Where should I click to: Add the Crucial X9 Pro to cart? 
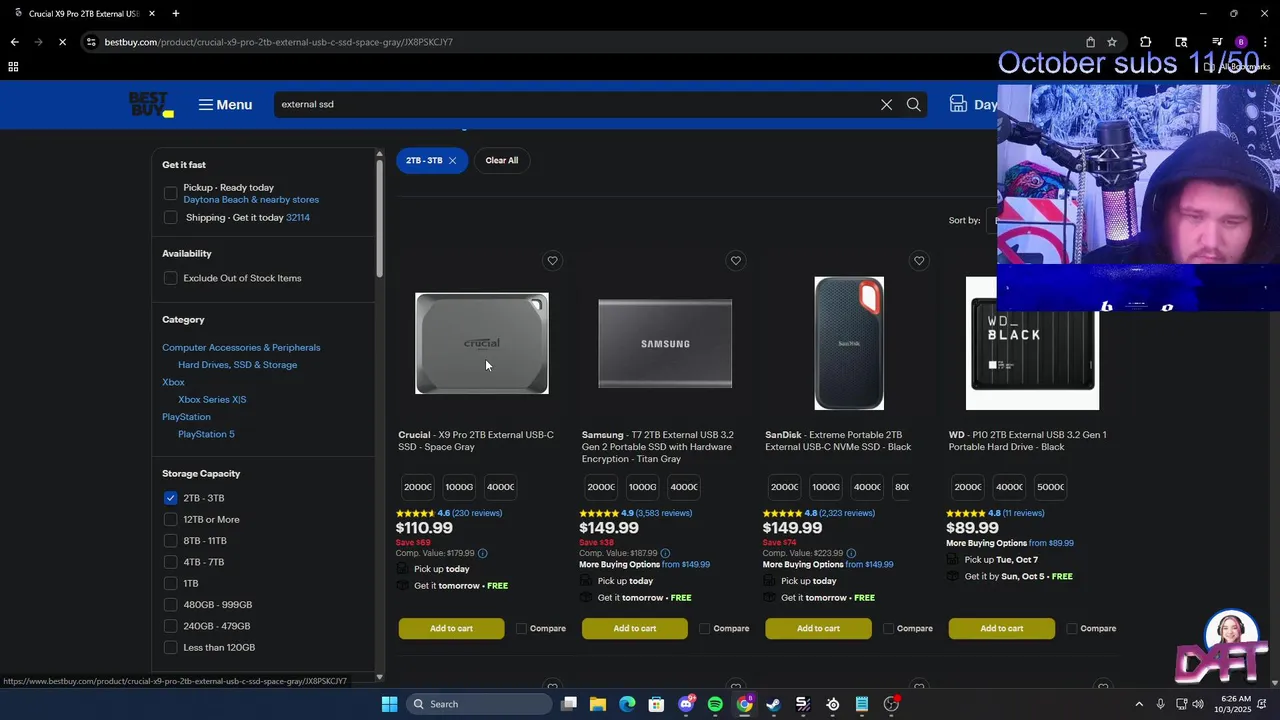pos(451,628)
